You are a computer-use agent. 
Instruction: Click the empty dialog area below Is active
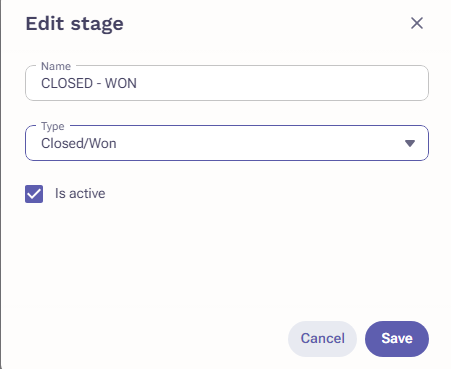[227, 260]
